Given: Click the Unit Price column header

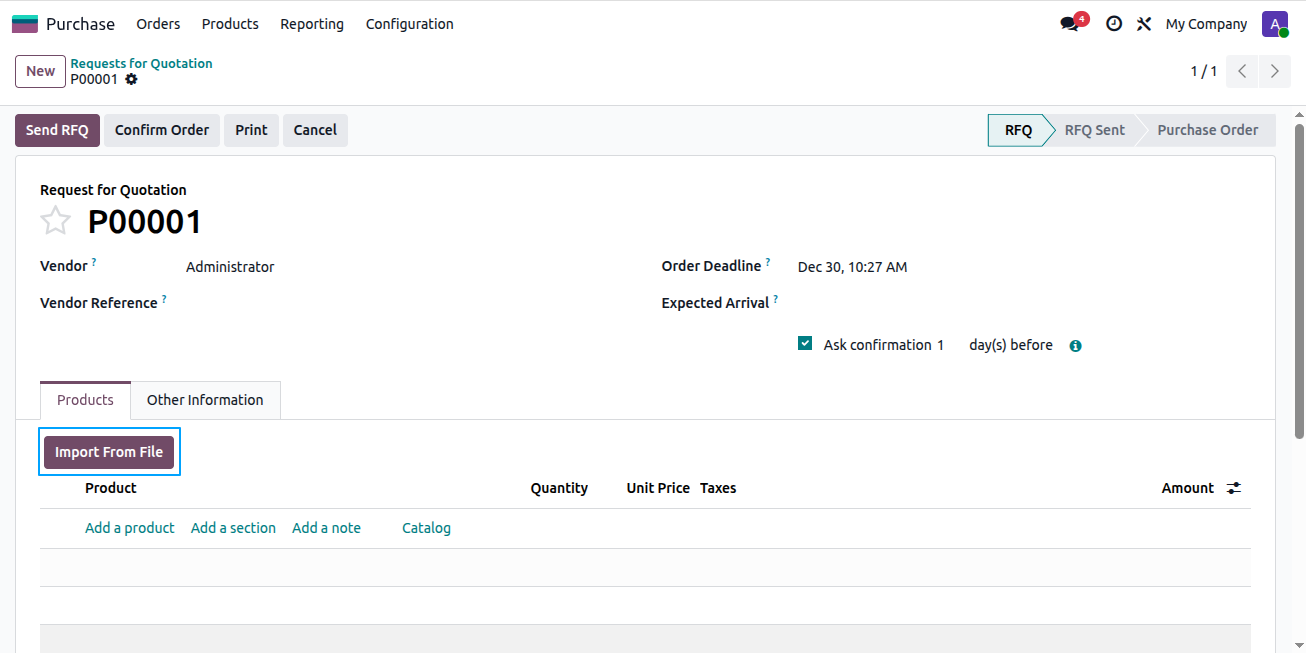Looking at the screenshot, I should tap(658, 488).
